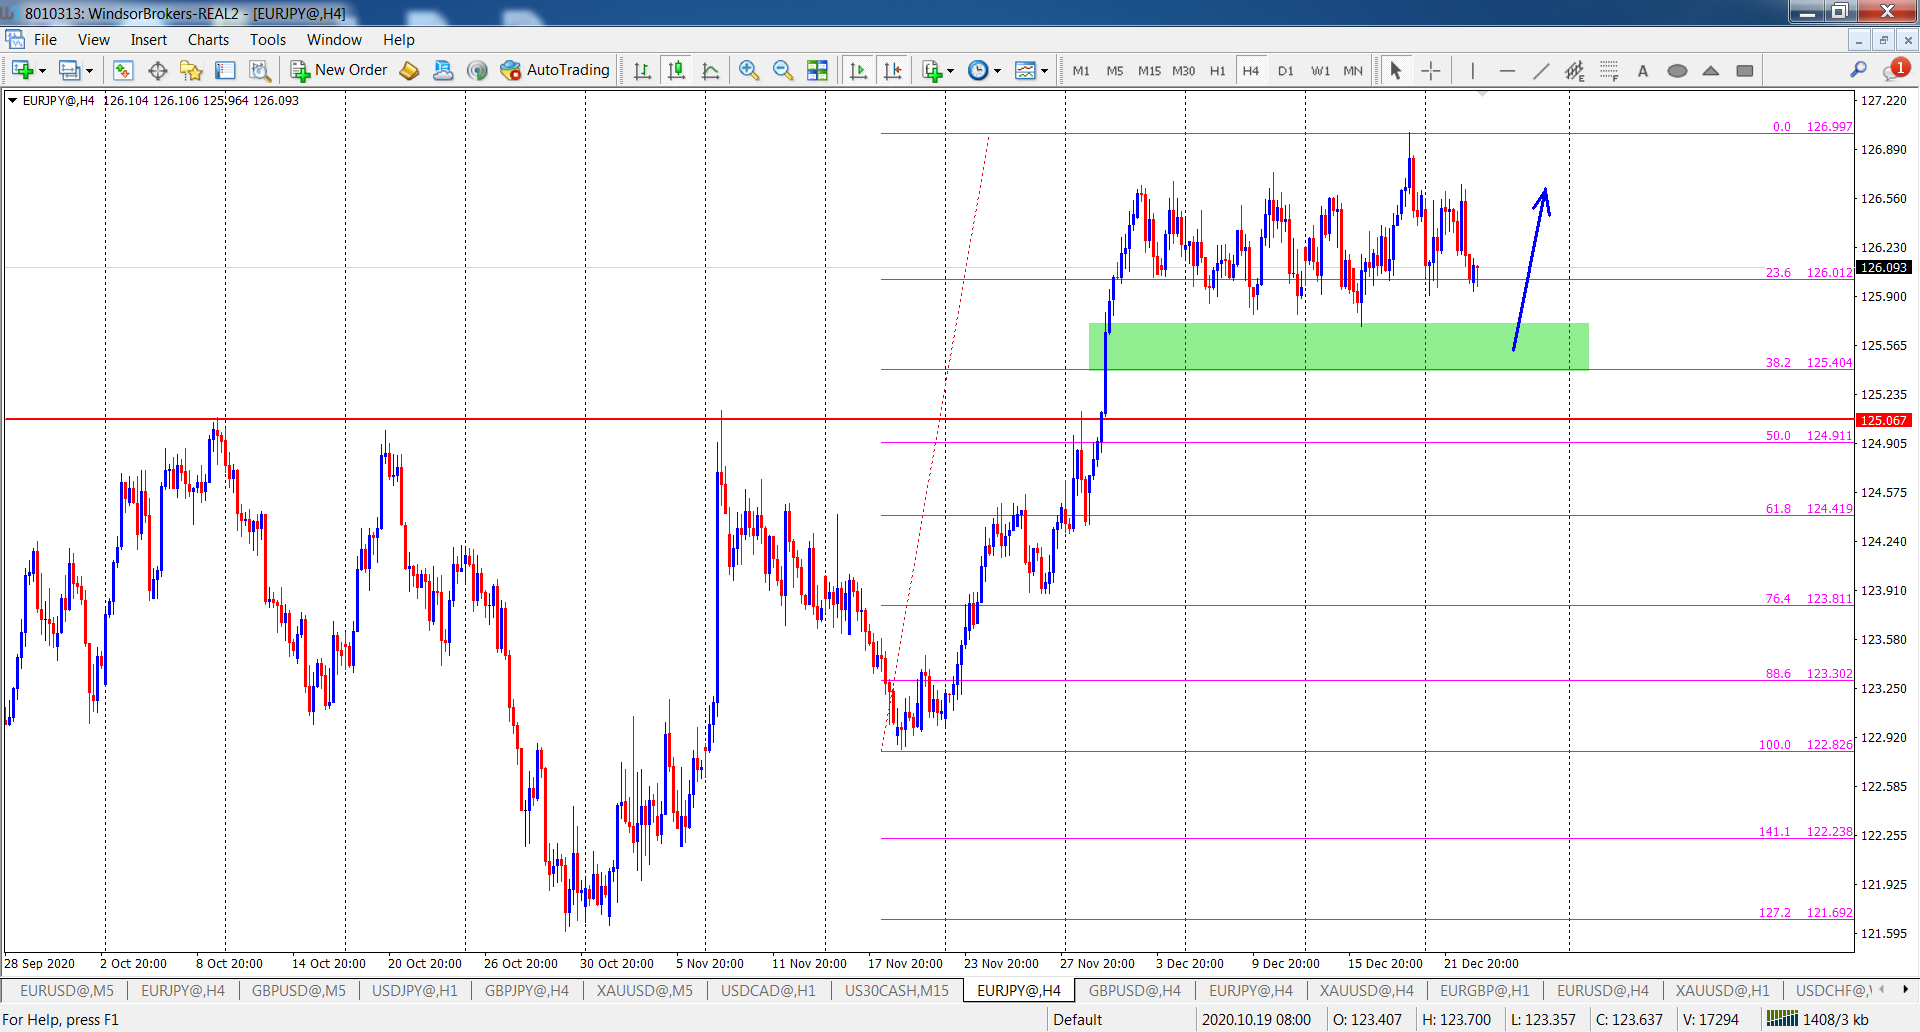Select the Ellipse shape tool
The height and width of the screenshot is (1032, 1920).
pyautogui.click(x=1677, y=70)
